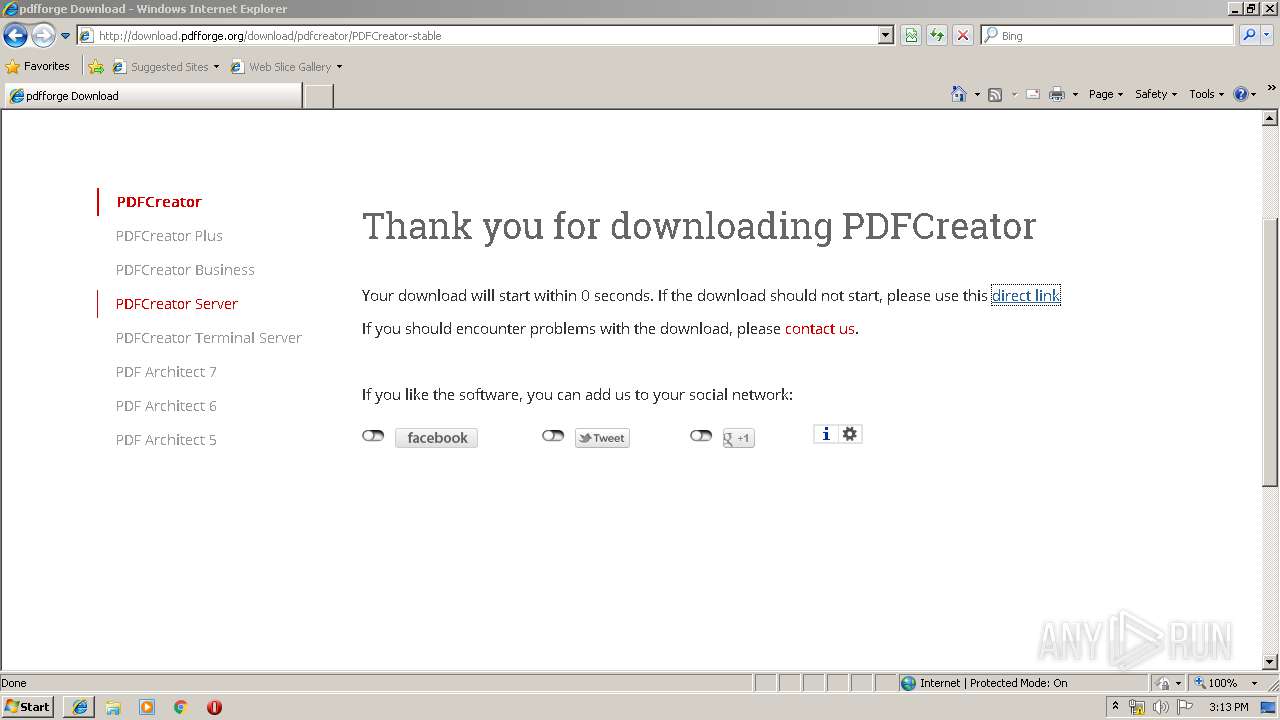Open the recent pages dropdown beside Forward

65,36
